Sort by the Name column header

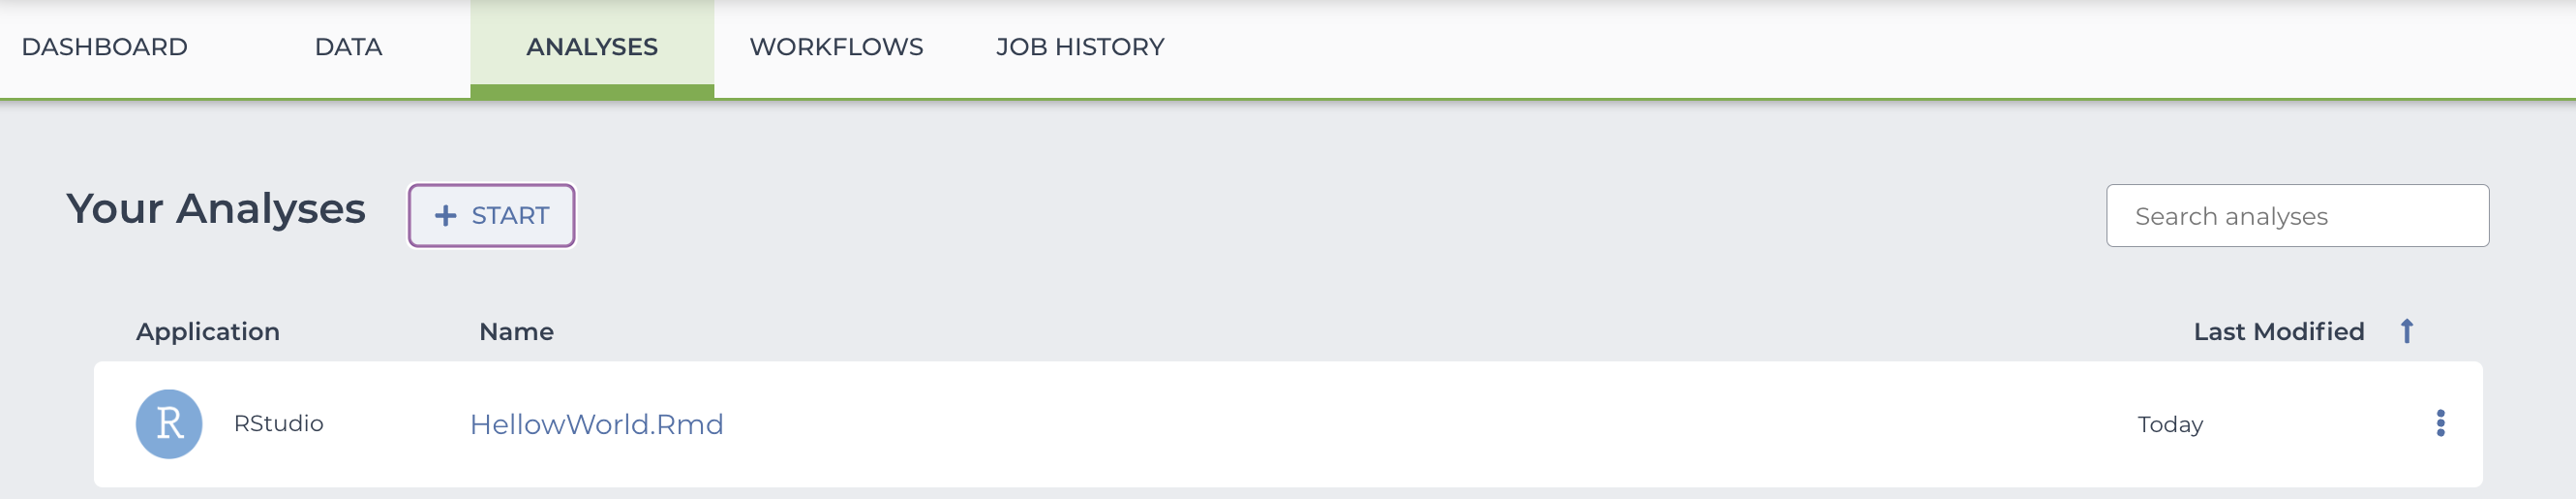517,331
